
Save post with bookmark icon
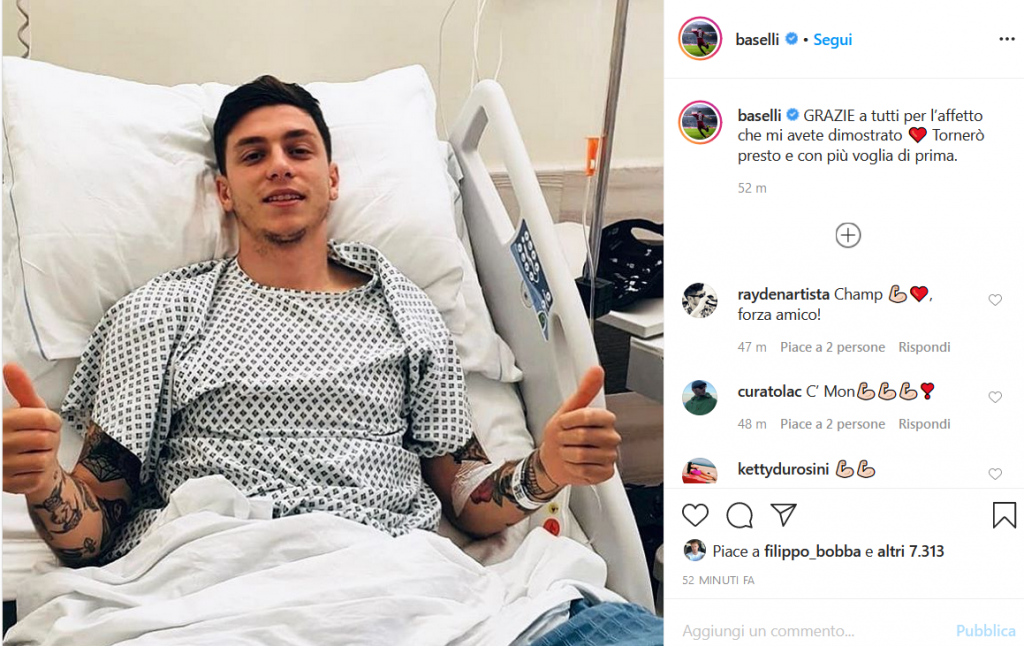1004,515
